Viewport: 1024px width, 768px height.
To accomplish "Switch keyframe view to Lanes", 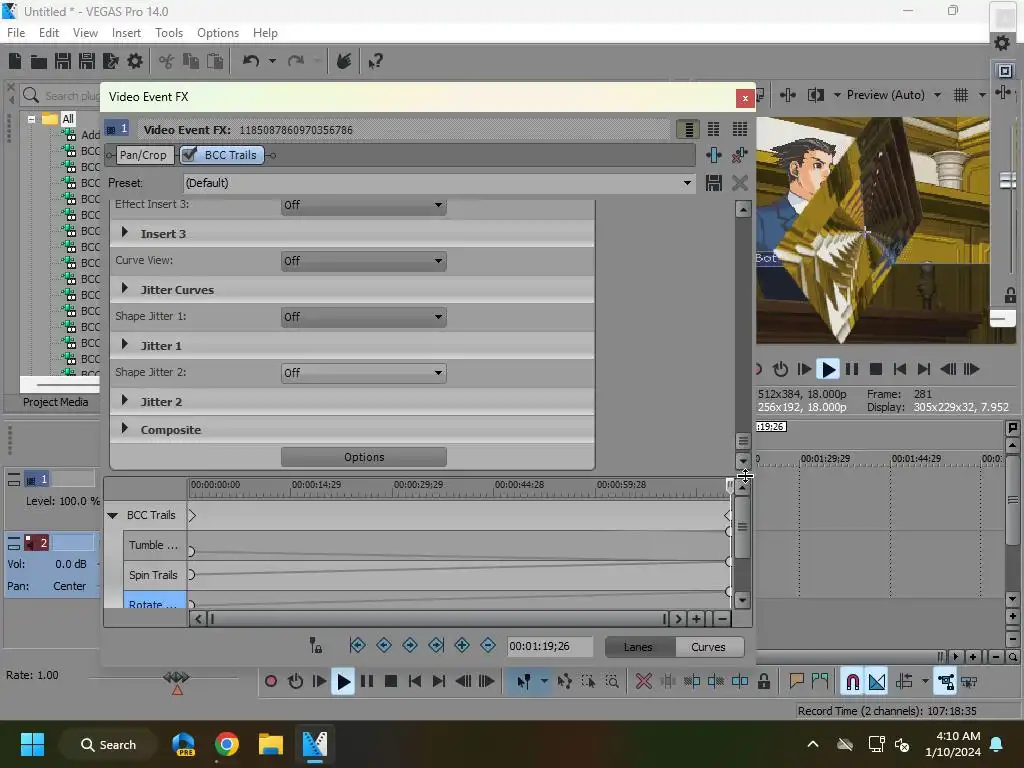I will tap(638, 647).
